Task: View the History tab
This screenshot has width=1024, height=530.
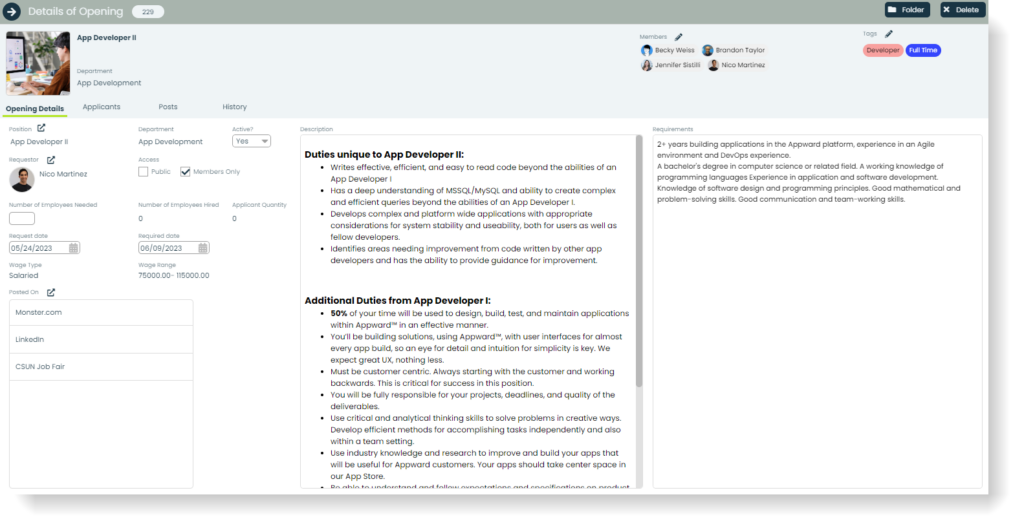Action: [x=234, y=106]
